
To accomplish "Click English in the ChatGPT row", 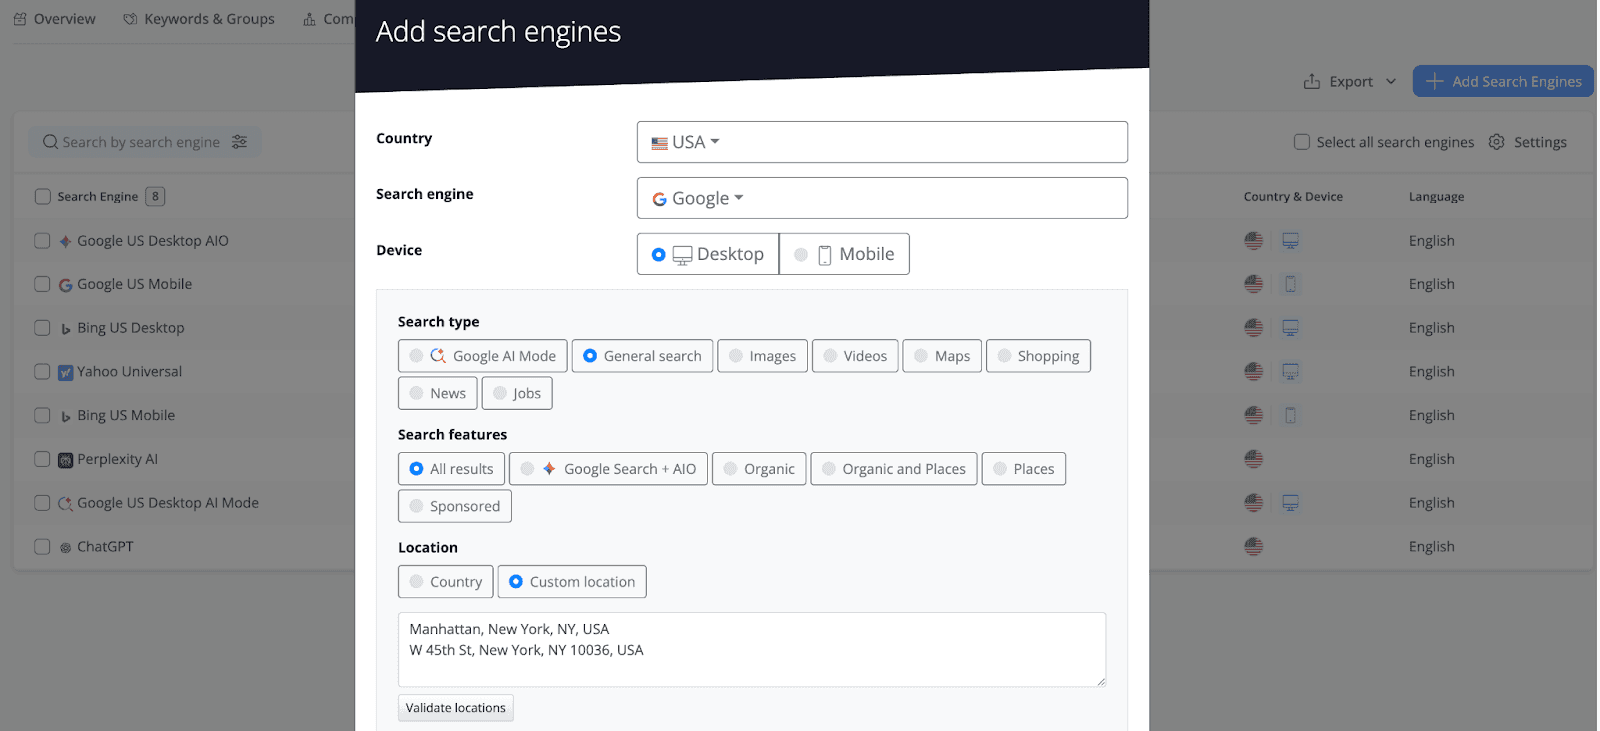I will click(1431, 547).
